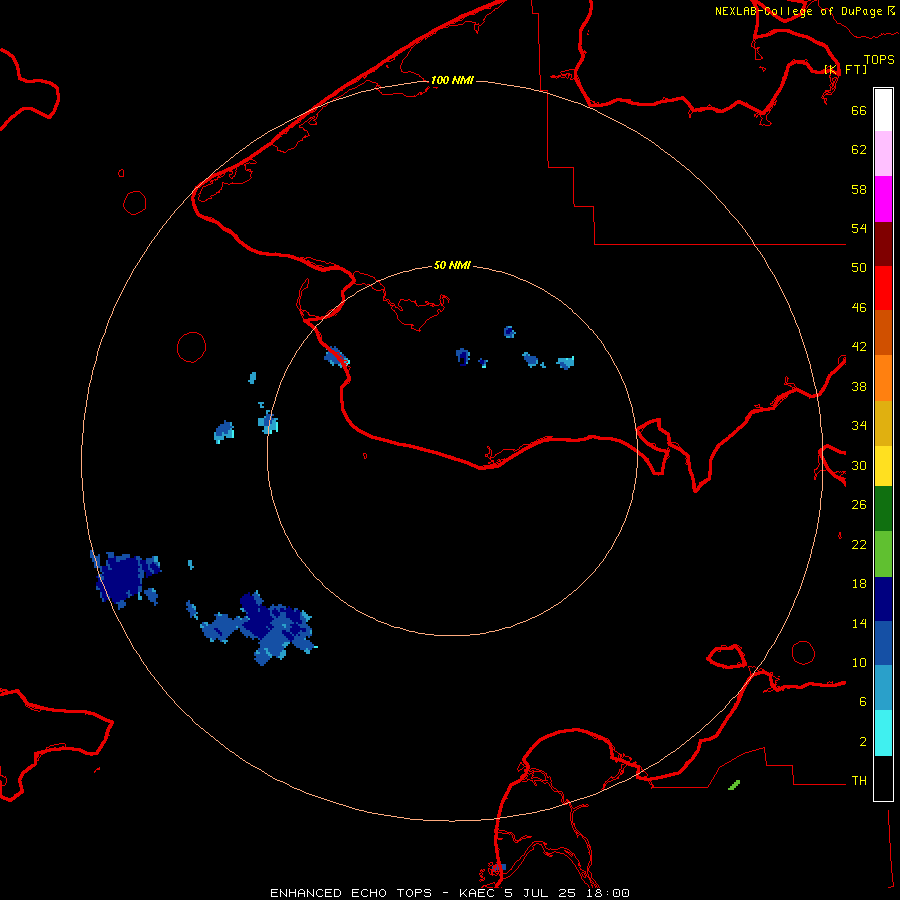Click the K FT units label
900x900 pixels.
846,69
